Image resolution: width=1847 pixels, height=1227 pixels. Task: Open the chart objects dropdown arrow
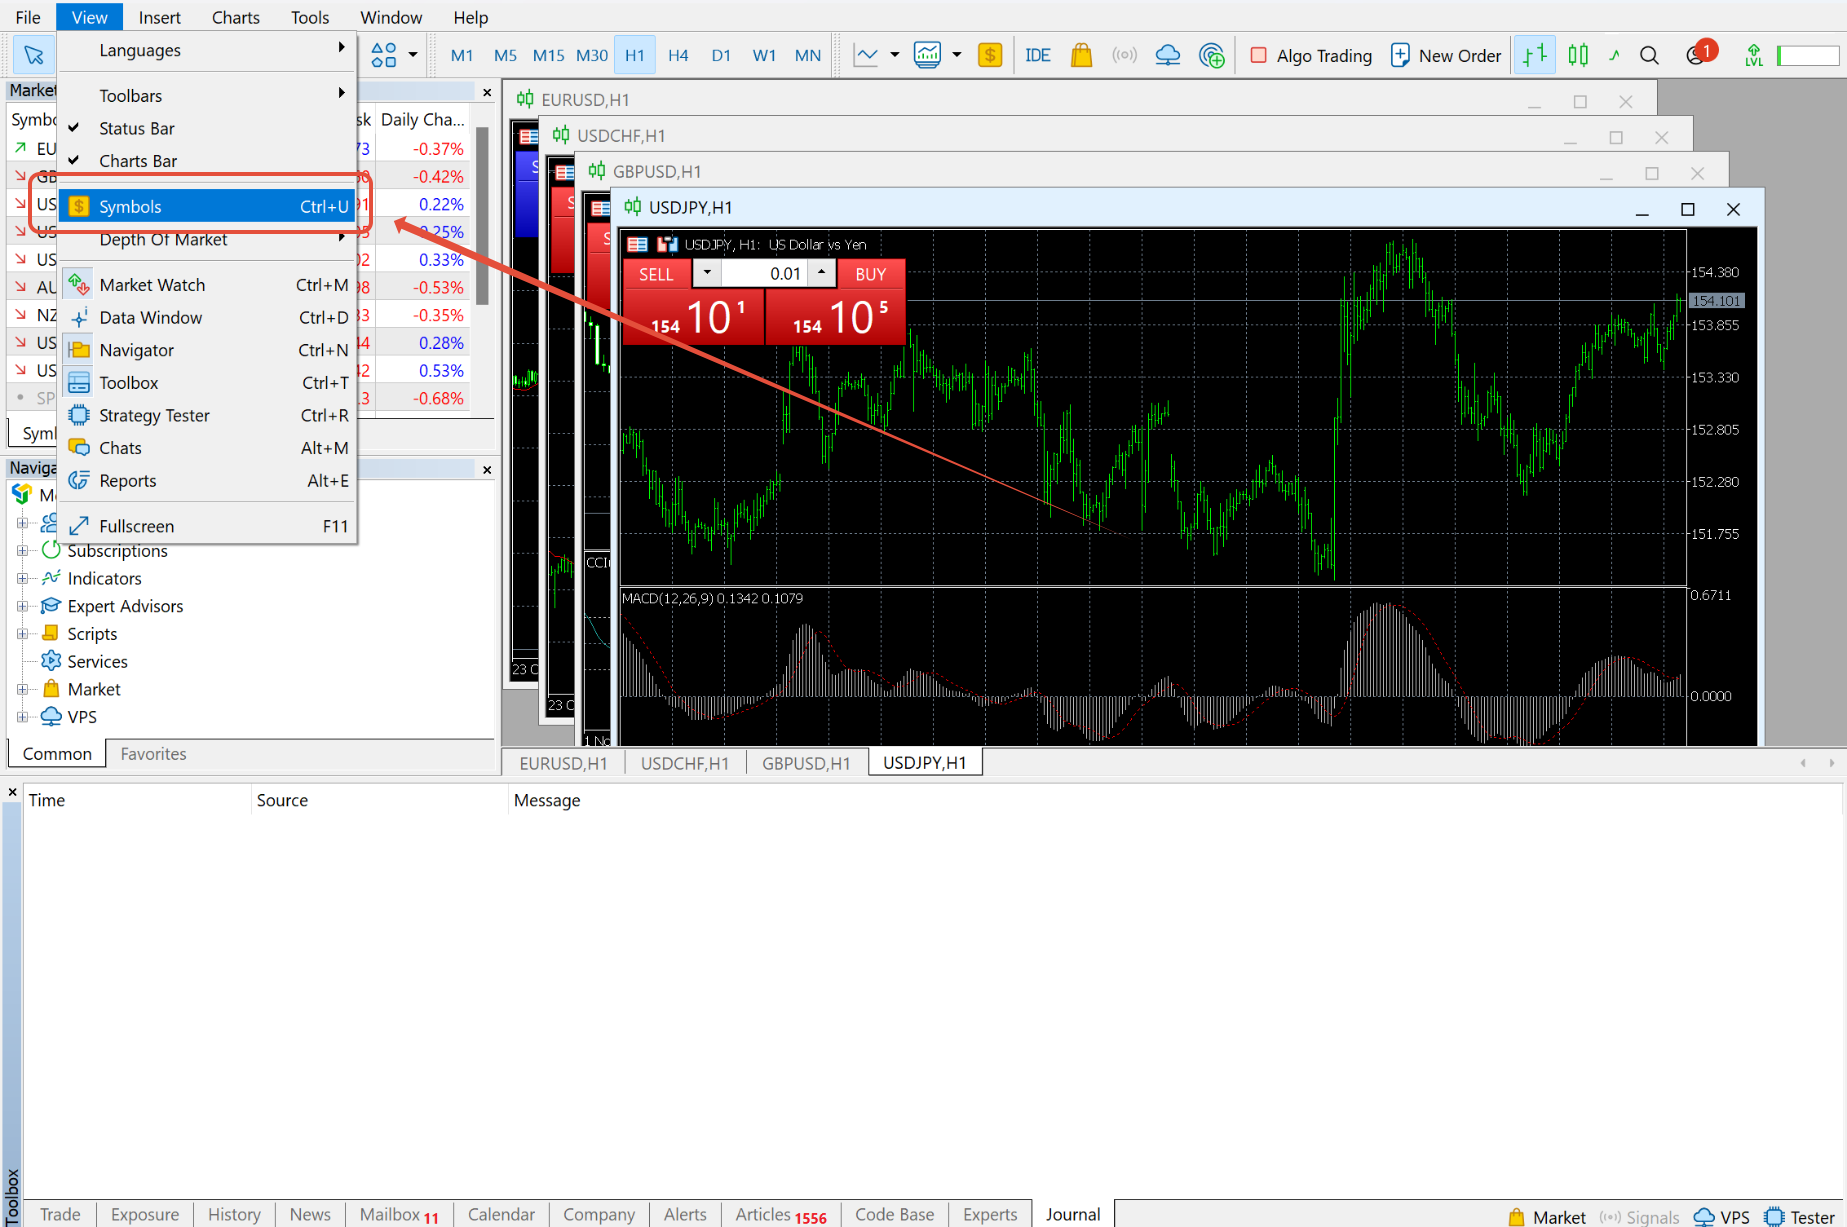point(412,55)
